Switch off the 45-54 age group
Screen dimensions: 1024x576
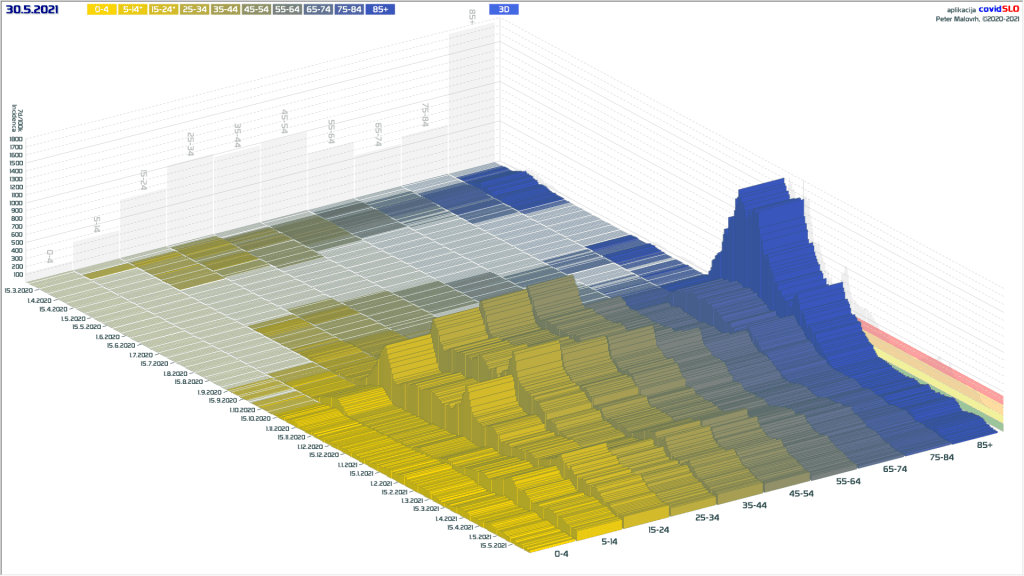tap(257, 9)
